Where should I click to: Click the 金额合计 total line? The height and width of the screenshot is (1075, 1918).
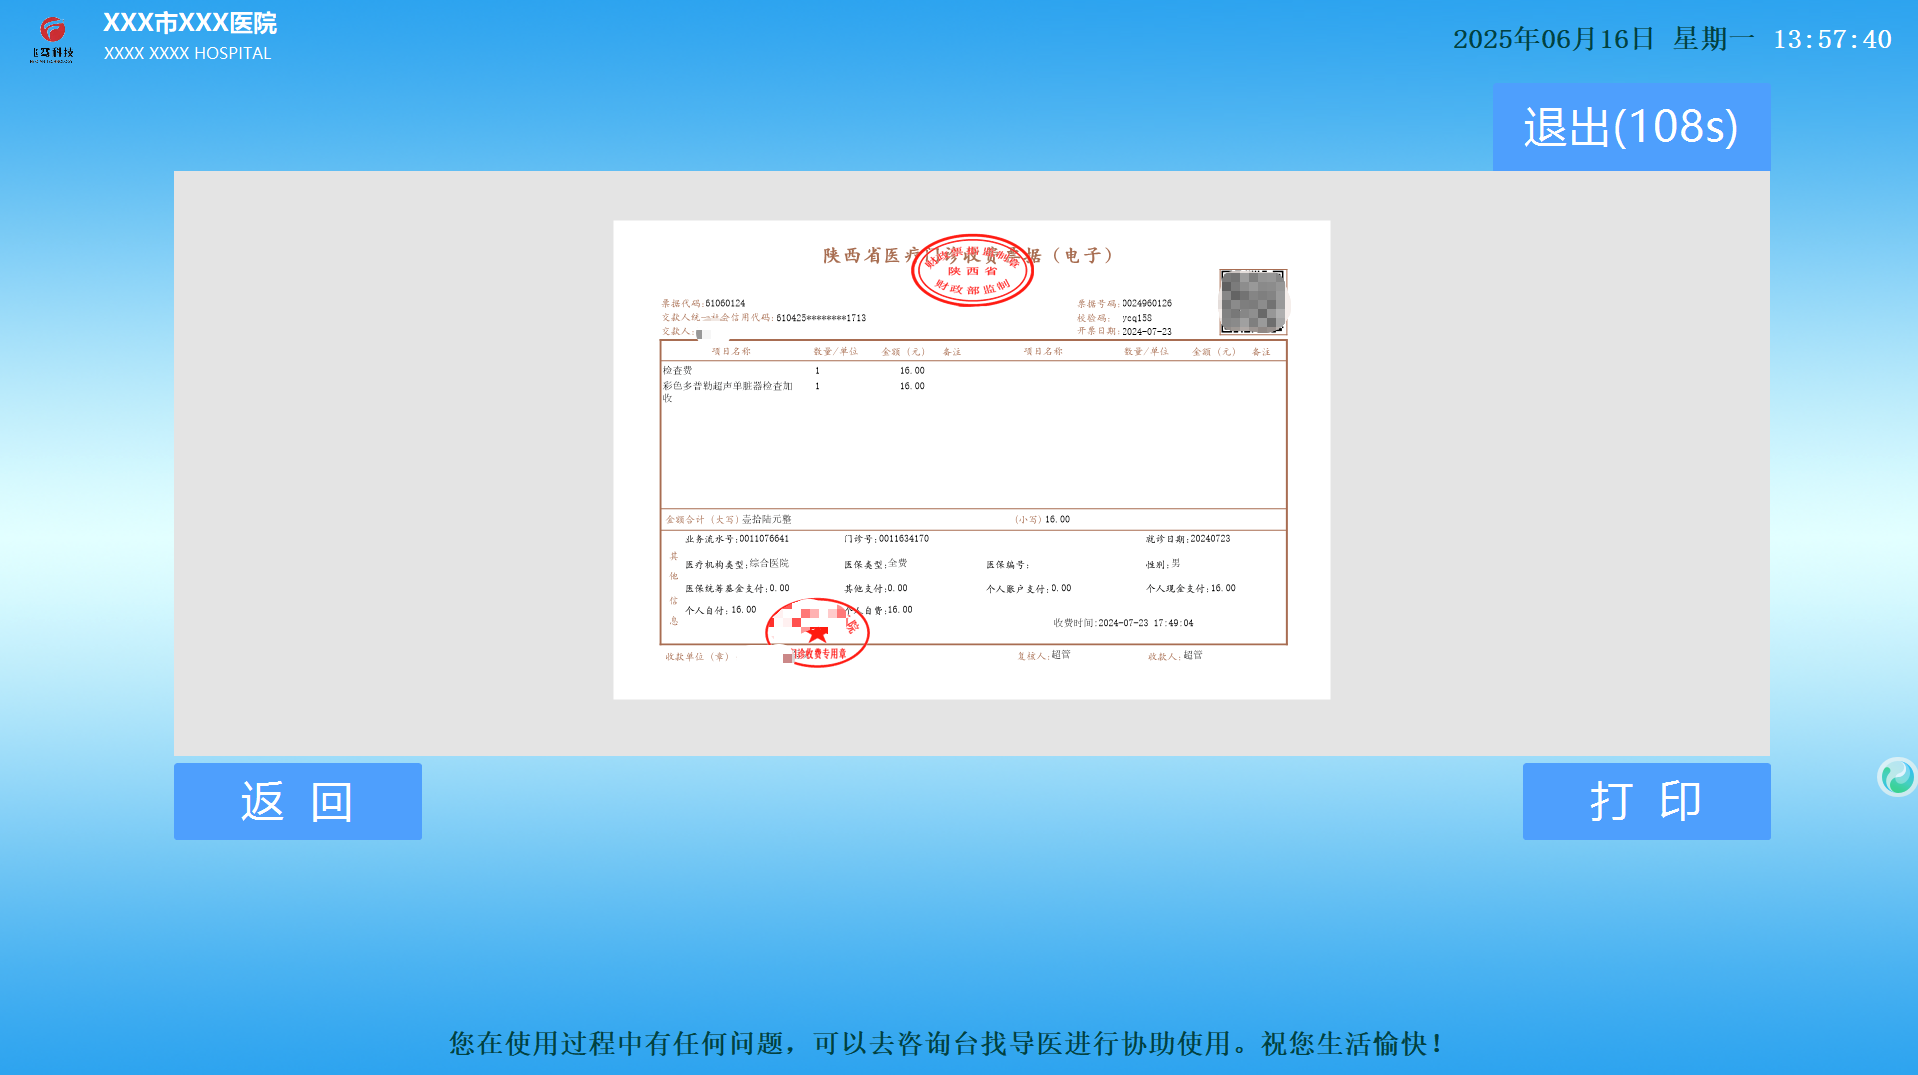click(973, 519)
